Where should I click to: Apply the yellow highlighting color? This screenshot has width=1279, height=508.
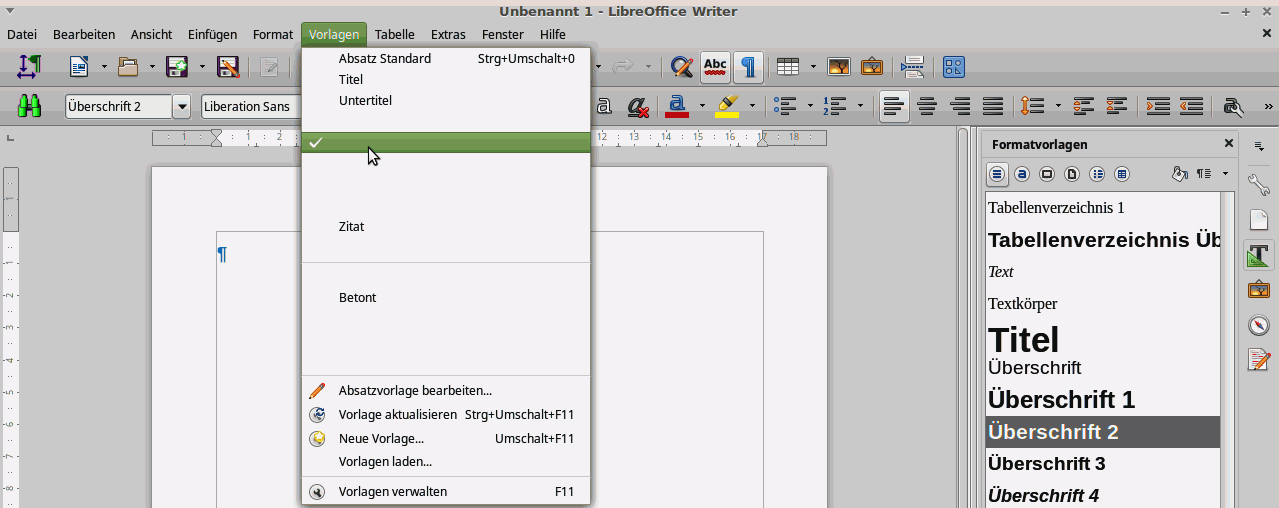(727, 106)
